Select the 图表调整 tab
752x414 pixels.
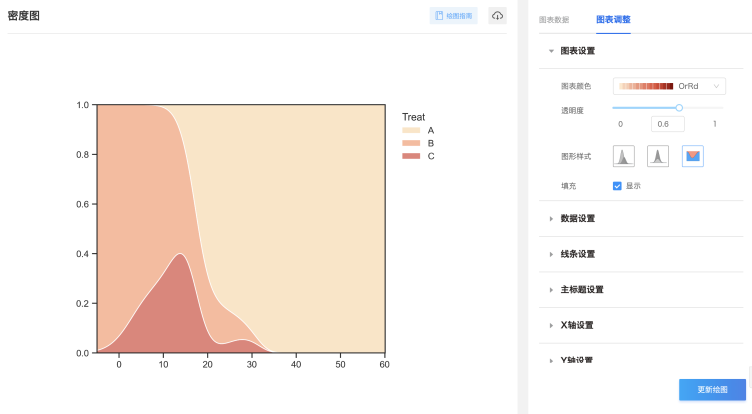pos(613,19)
